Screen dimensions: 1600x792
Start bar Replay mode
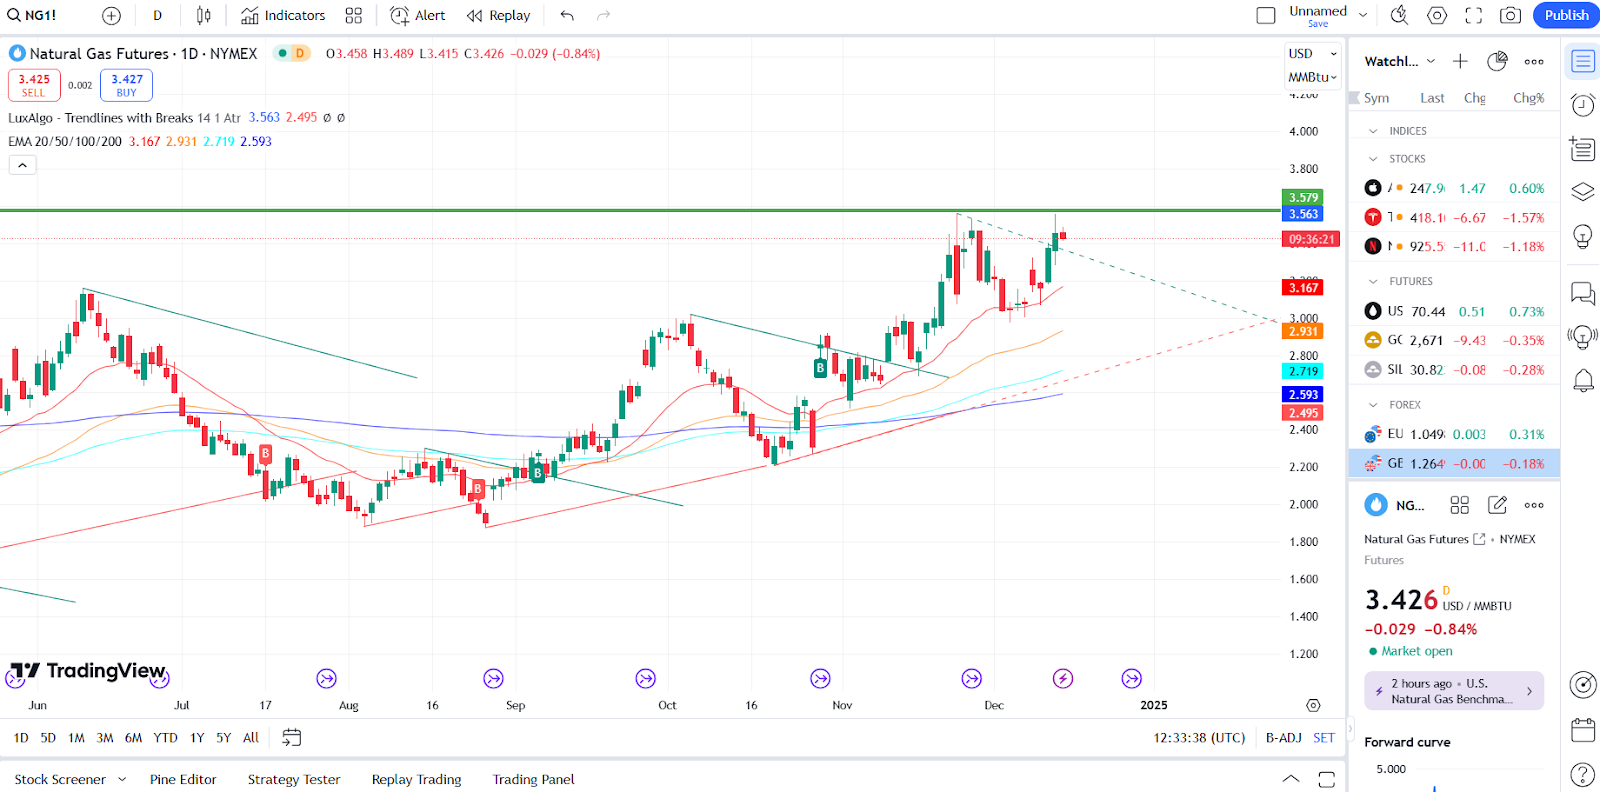[498, 15]
